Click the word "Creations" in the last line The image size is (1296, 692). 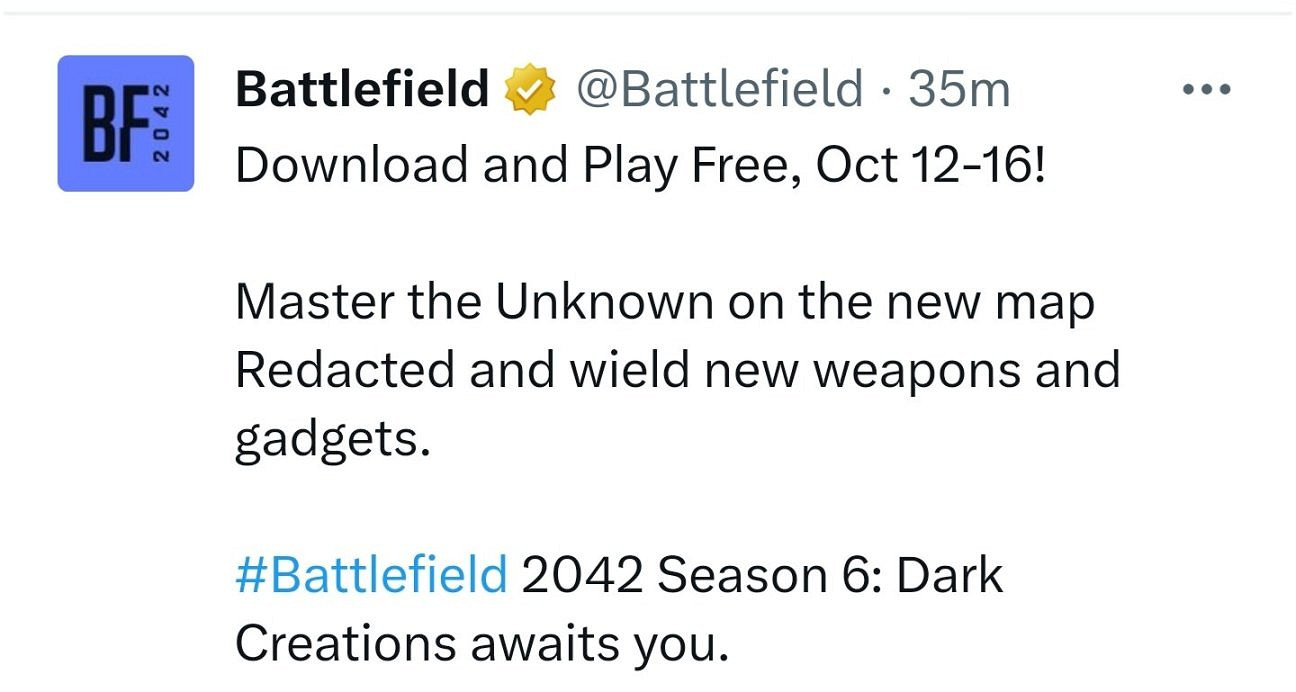pyautogui.click(x=345, y=645)
